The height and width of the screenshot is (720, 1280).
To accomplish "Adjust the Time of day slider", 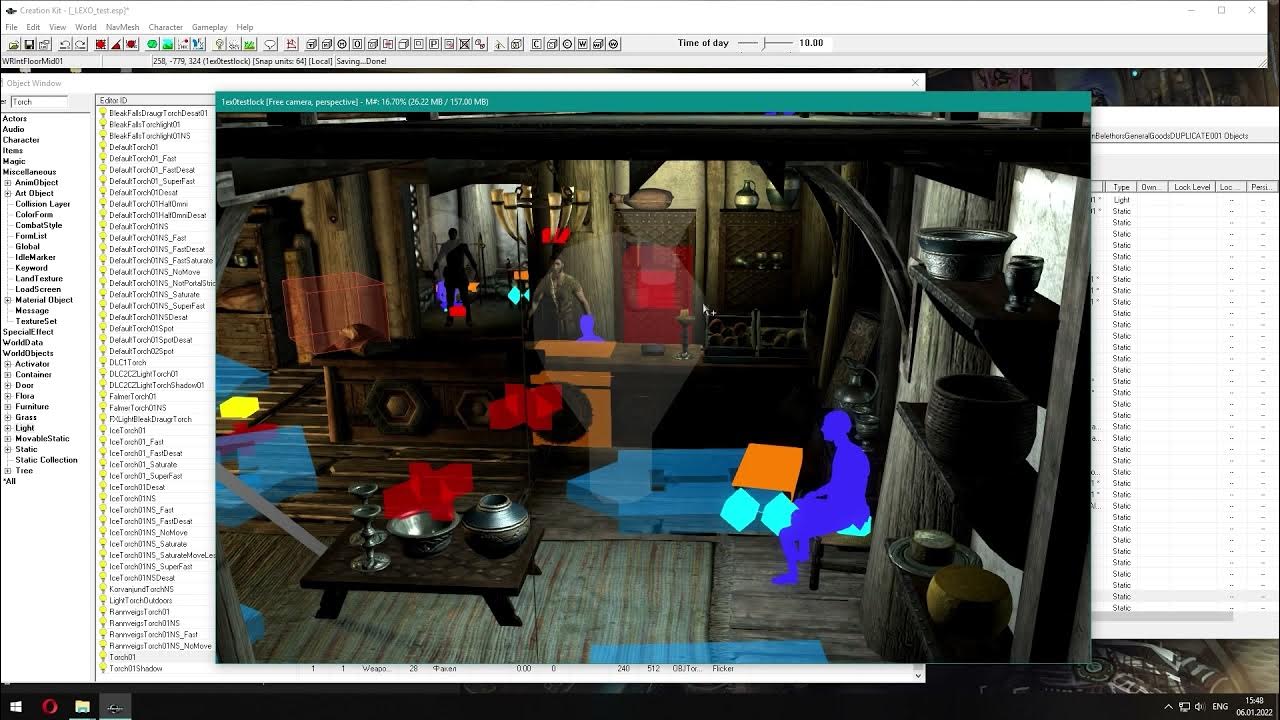I will 766,43.
